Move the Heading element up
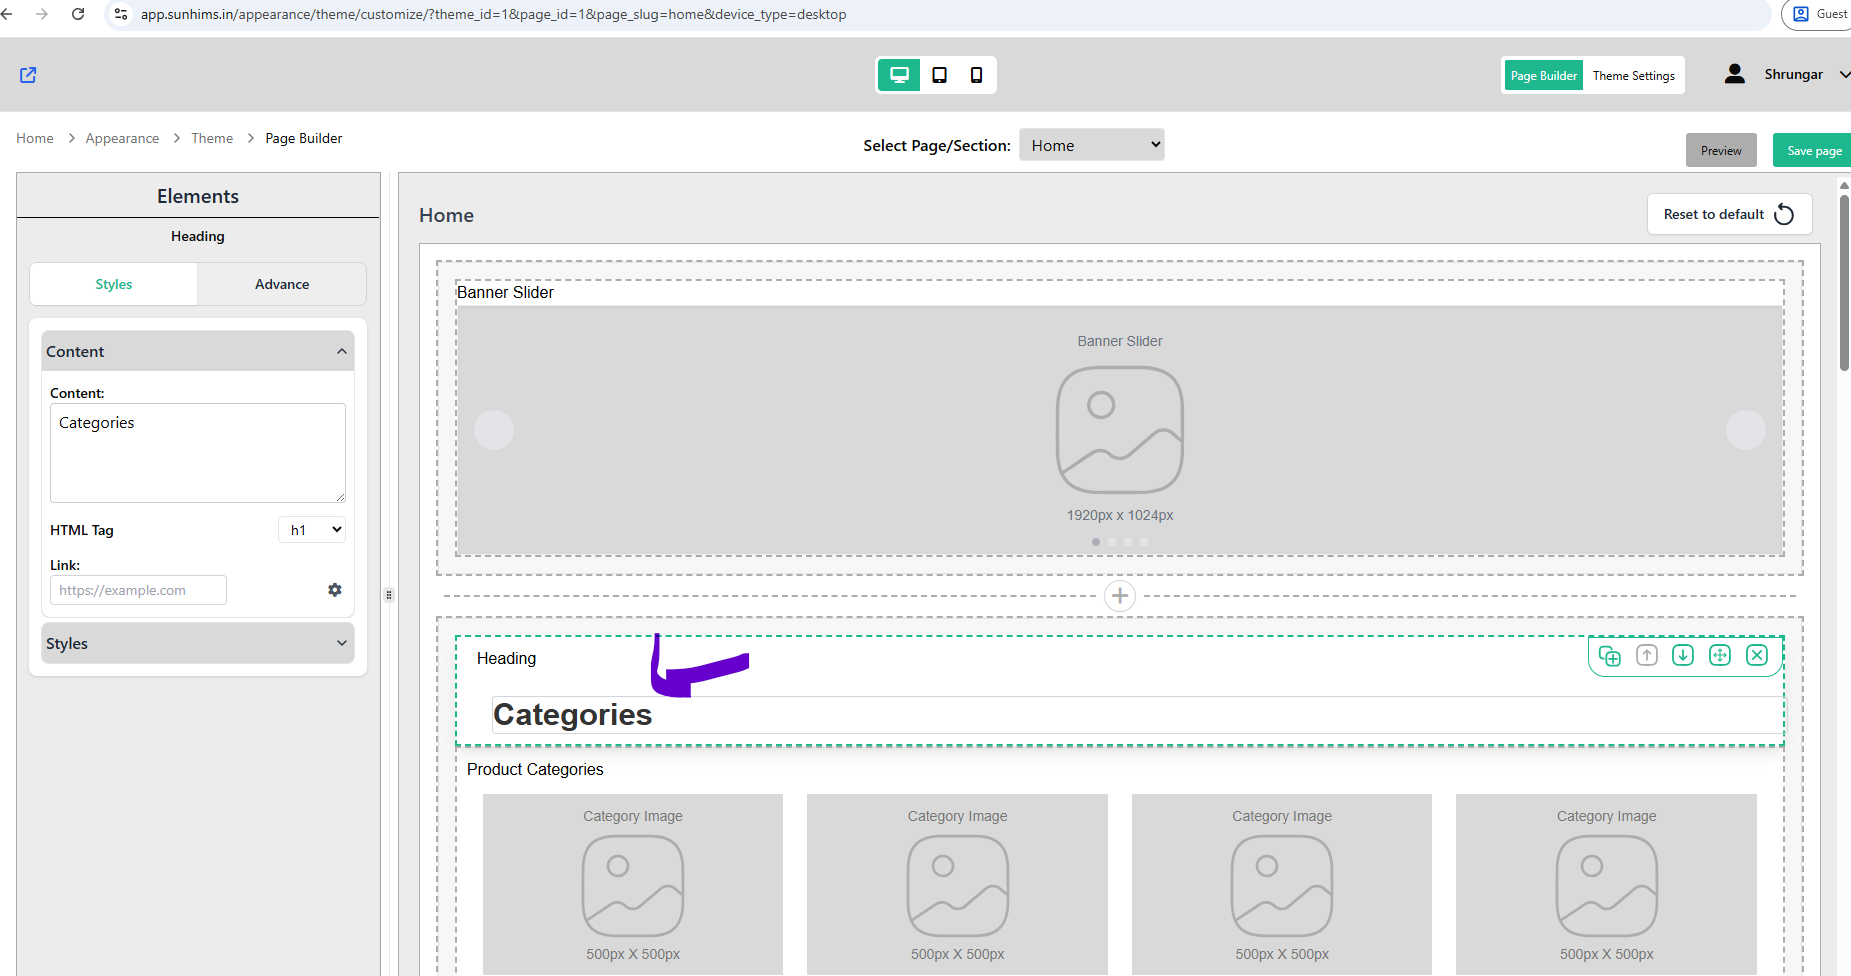1851x976 pixels. [1646, 655]
